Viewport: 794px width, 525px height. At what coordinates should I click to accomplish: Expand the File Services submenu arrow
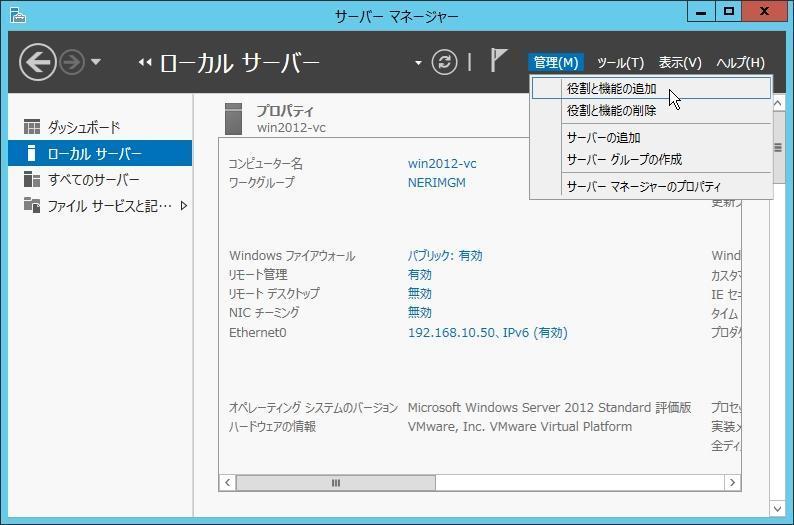(184, 206)
